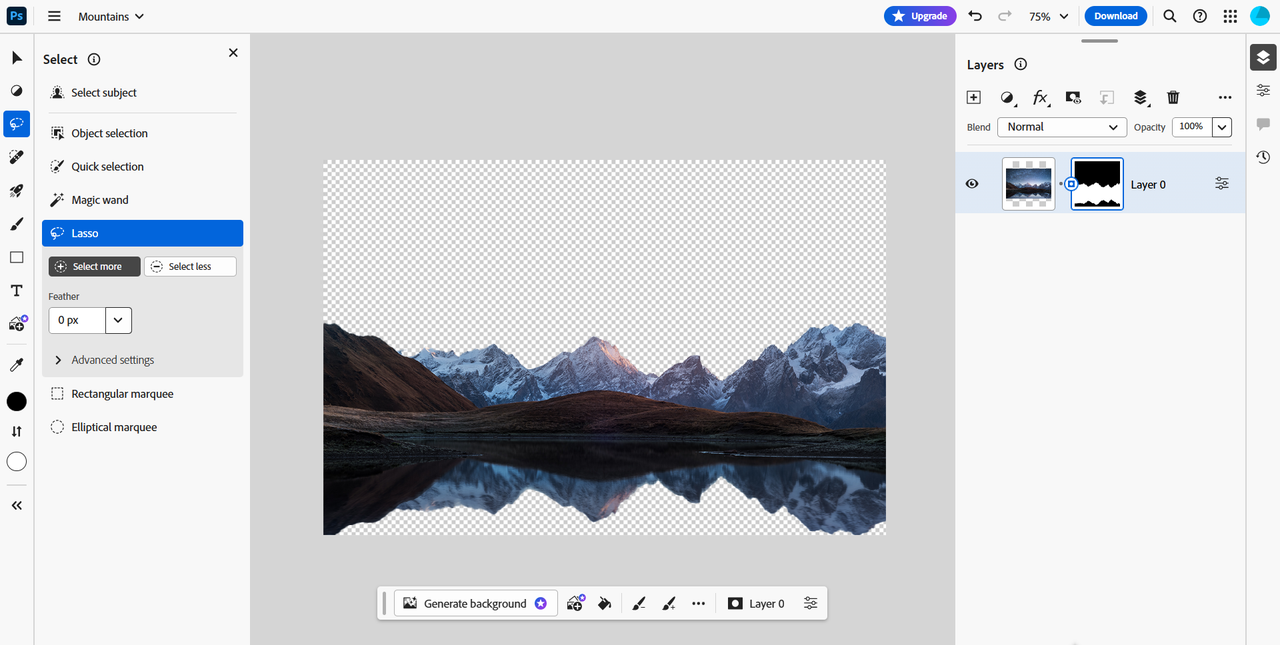This screenshot has height=645, width=1280.
Task: Click the black foreground color swatch
Action: coord(17,402)
